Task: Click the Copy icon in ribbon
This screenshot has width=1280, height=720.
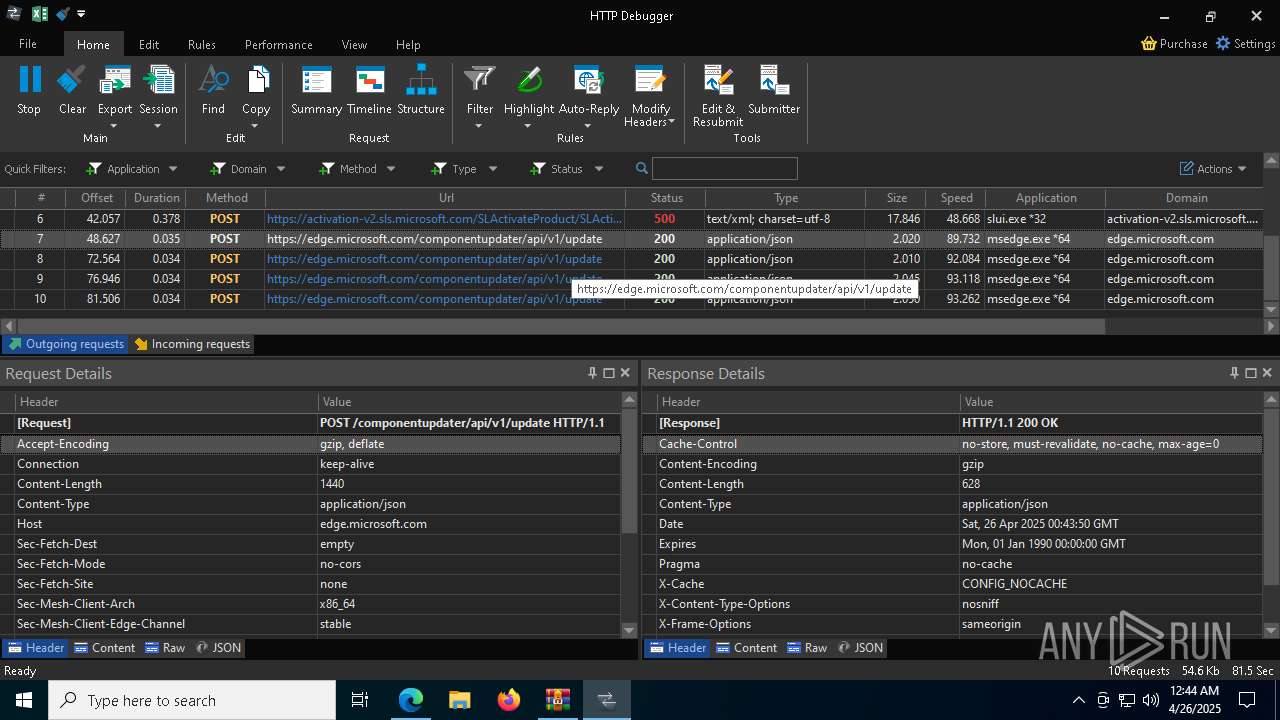Action: pyautogui.click(x=257, y=80)
